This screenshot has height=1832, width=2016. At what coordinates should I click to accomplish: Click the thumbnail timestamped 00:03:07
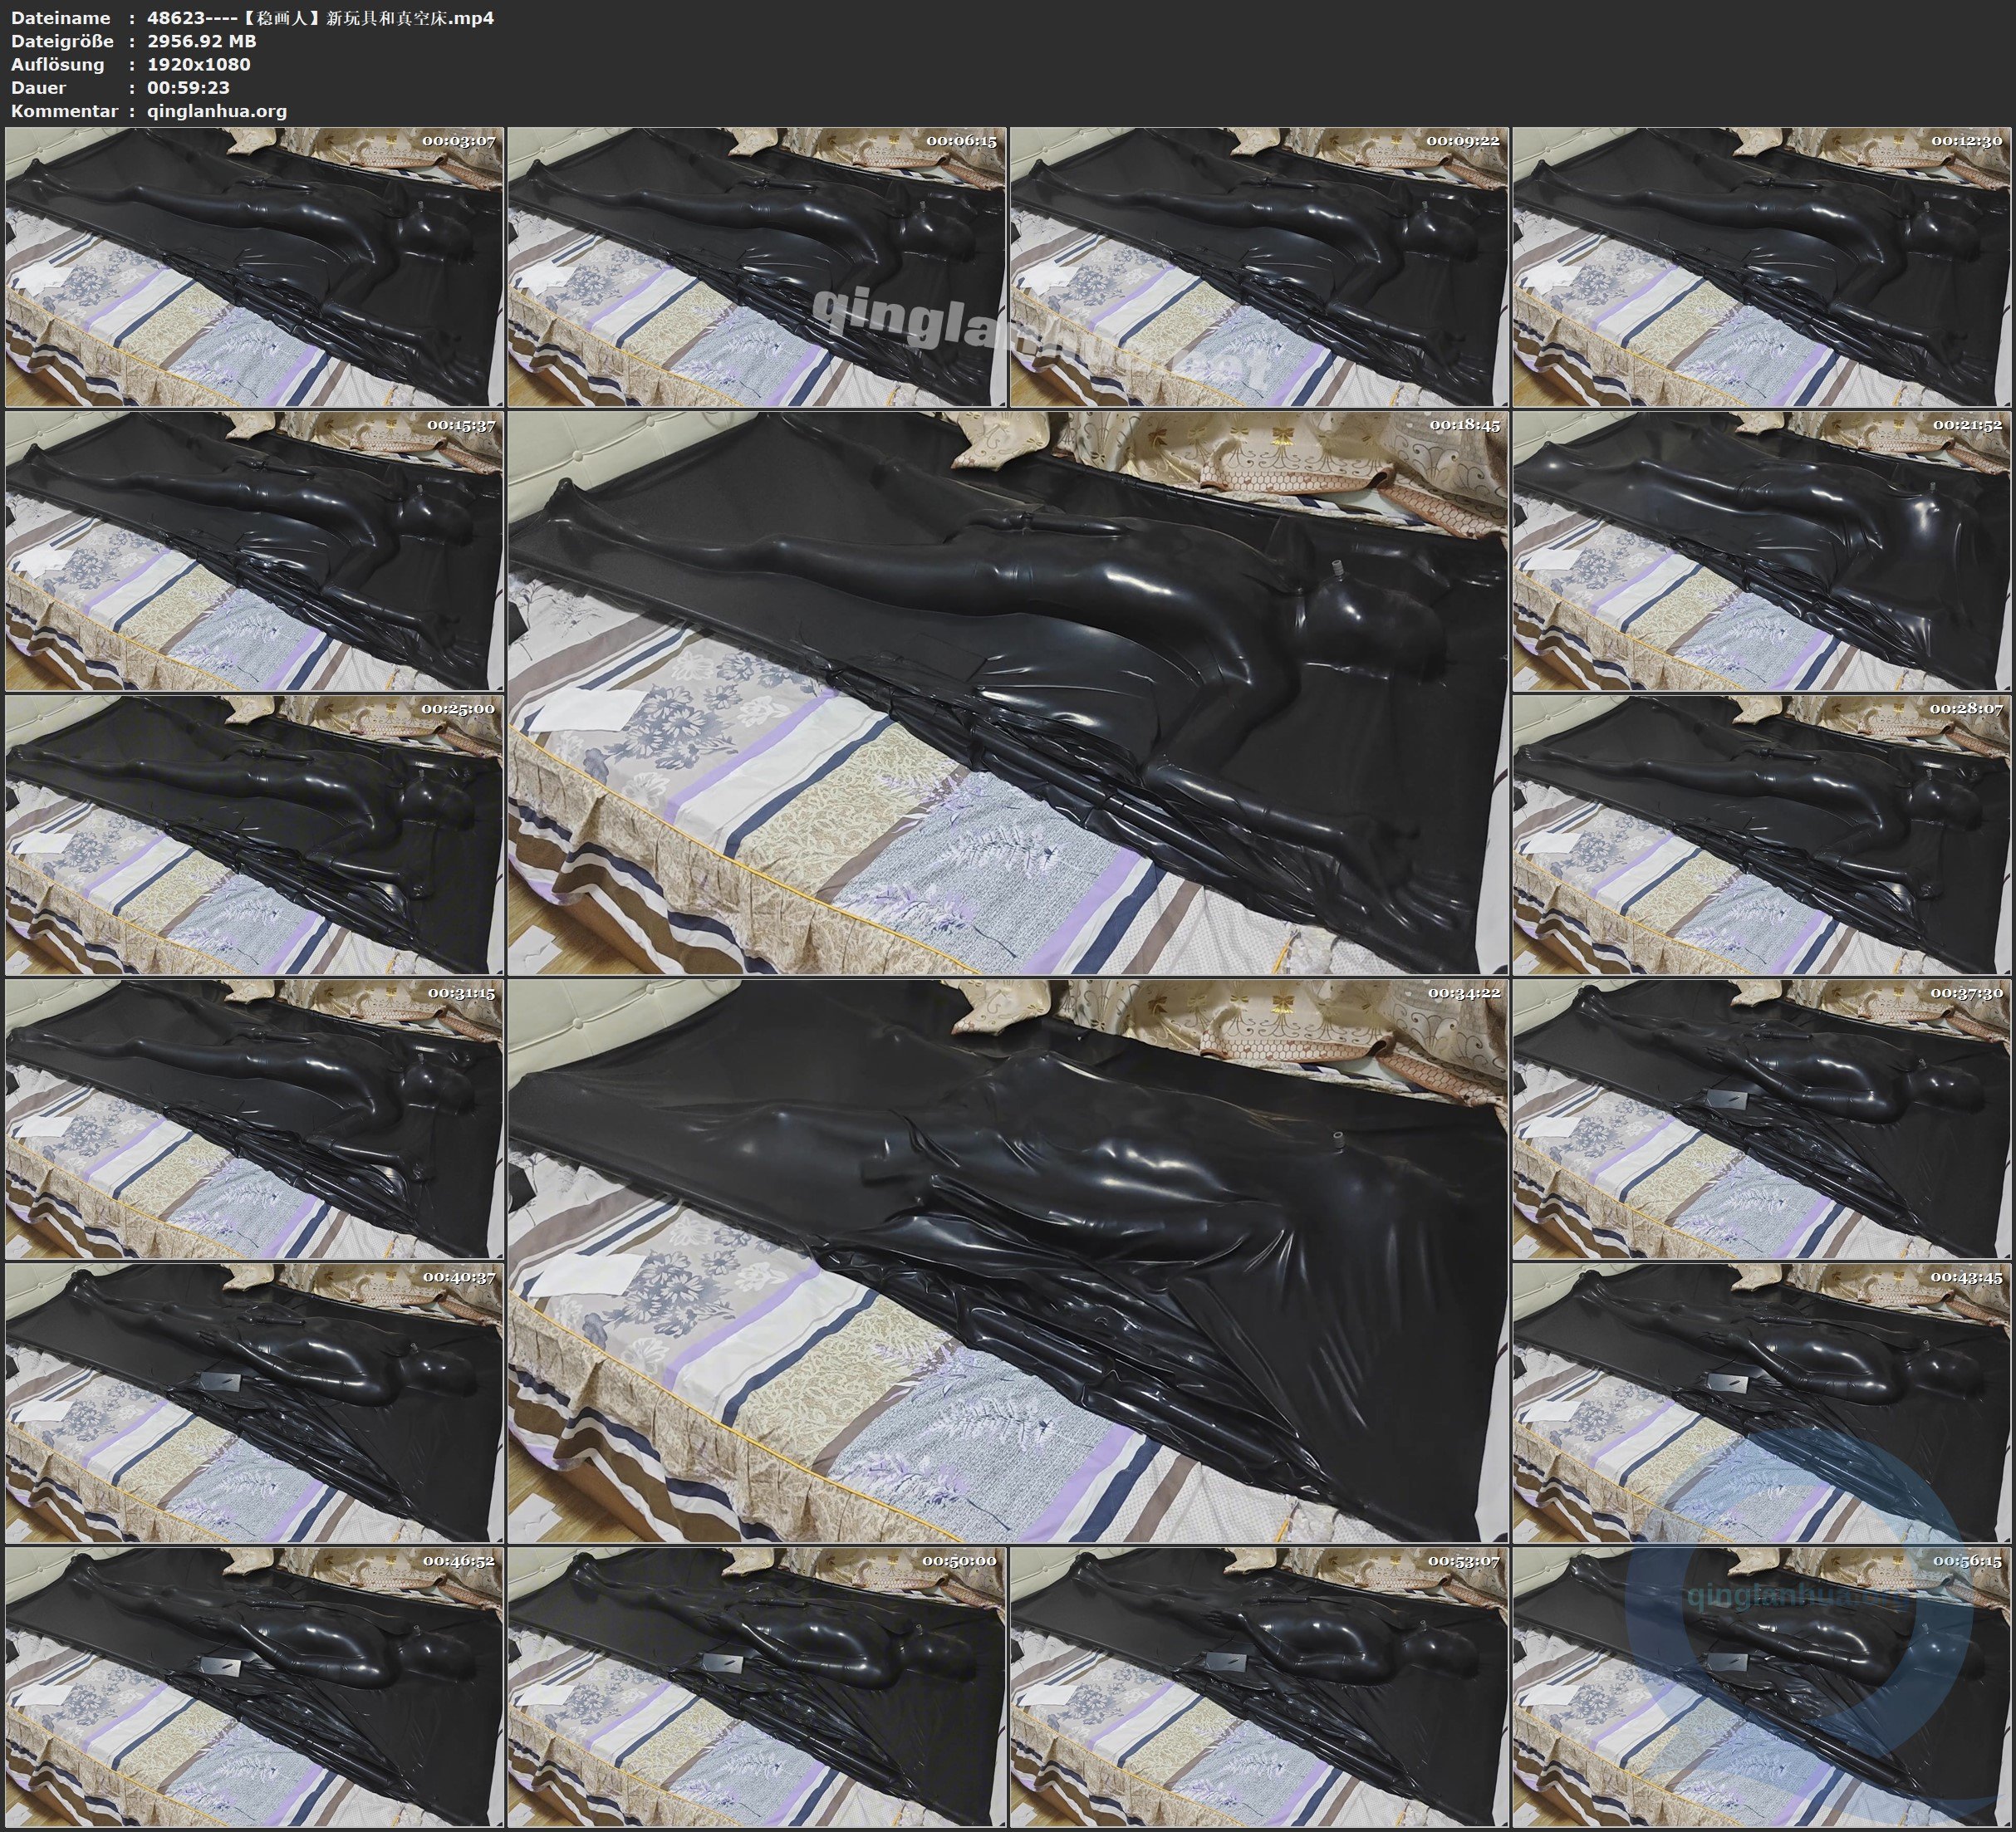(x=254, y=267)
